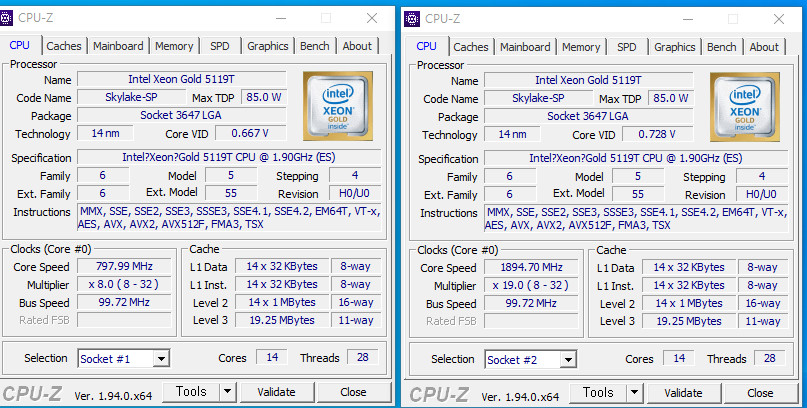Open the Memory tab in left window
This screenshot has height=408, width=807.
point(174,46)
